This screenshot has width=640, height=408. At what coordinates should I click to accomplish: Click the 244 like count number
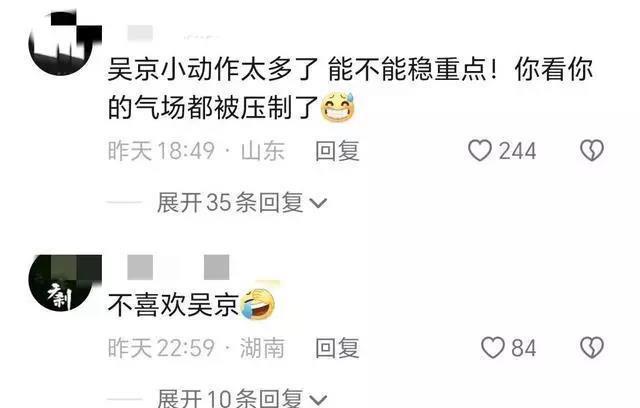point(518,151)
